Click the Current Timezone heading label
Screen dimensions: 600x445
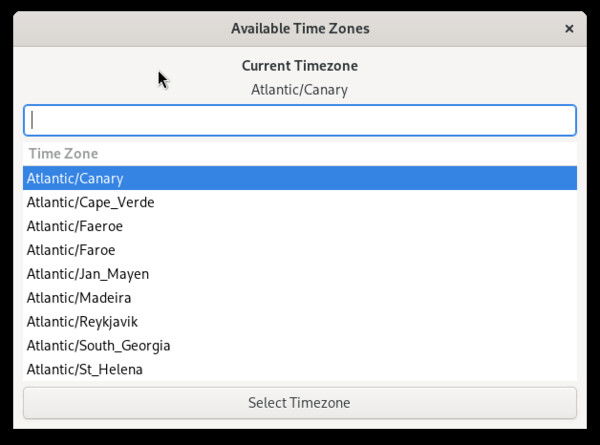coord(300,66)
